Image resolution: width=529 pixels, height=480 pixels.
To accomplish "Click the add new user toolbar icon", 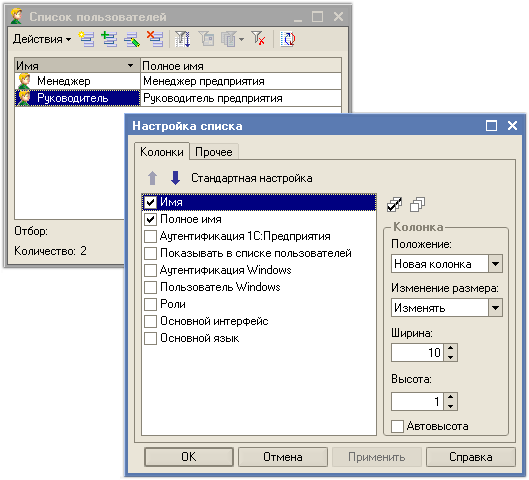I will tap(87, 39).
